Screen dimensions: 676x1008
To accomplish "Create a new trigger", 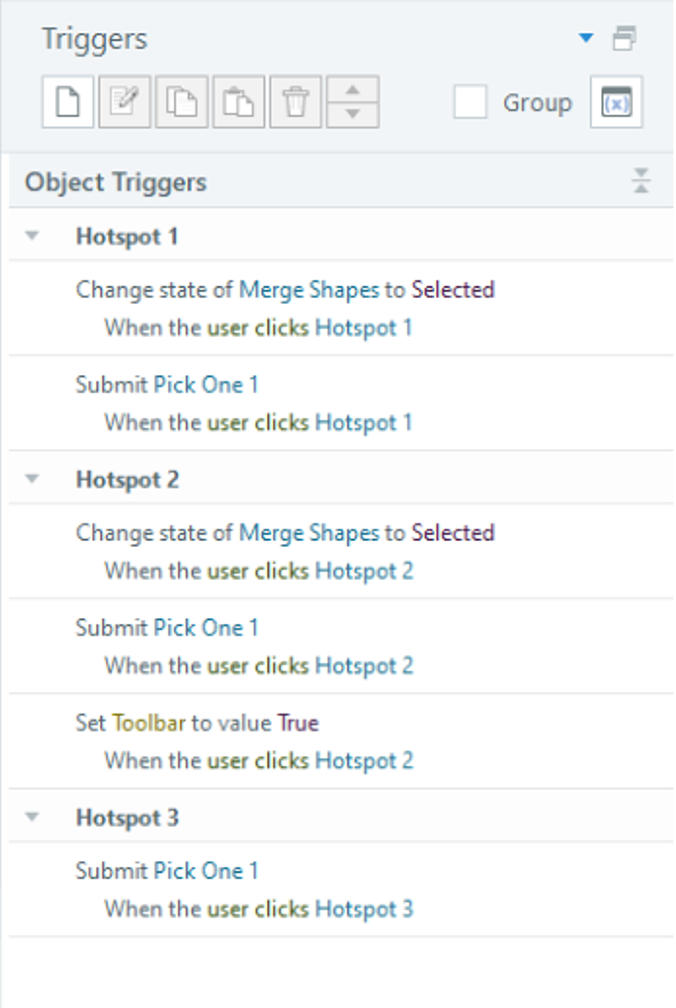I will 66,101.
